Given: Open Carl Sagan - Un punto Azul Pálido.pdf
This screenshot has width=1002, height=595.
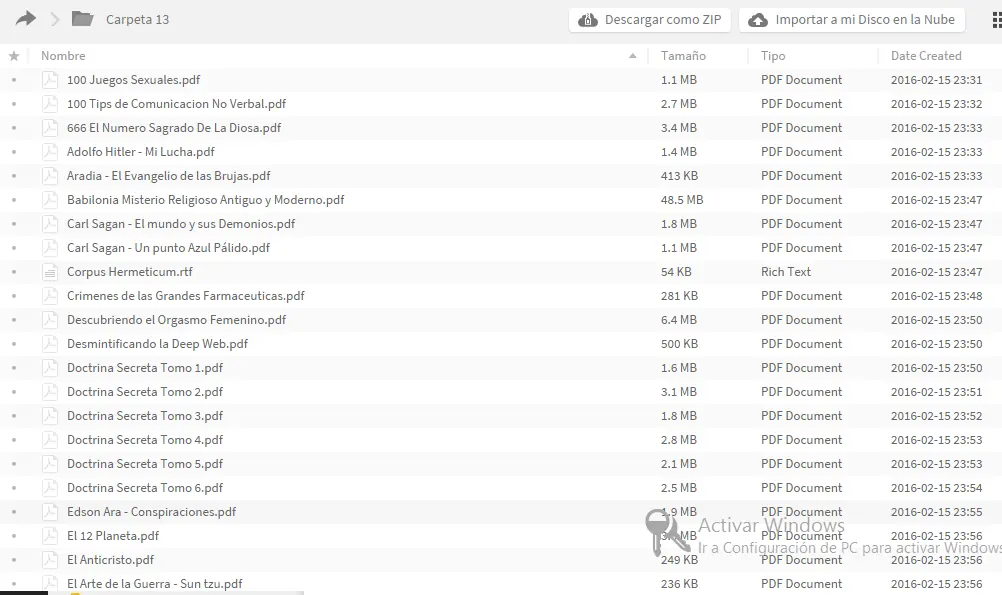Looking at the screenshot, I should (169, 248).
